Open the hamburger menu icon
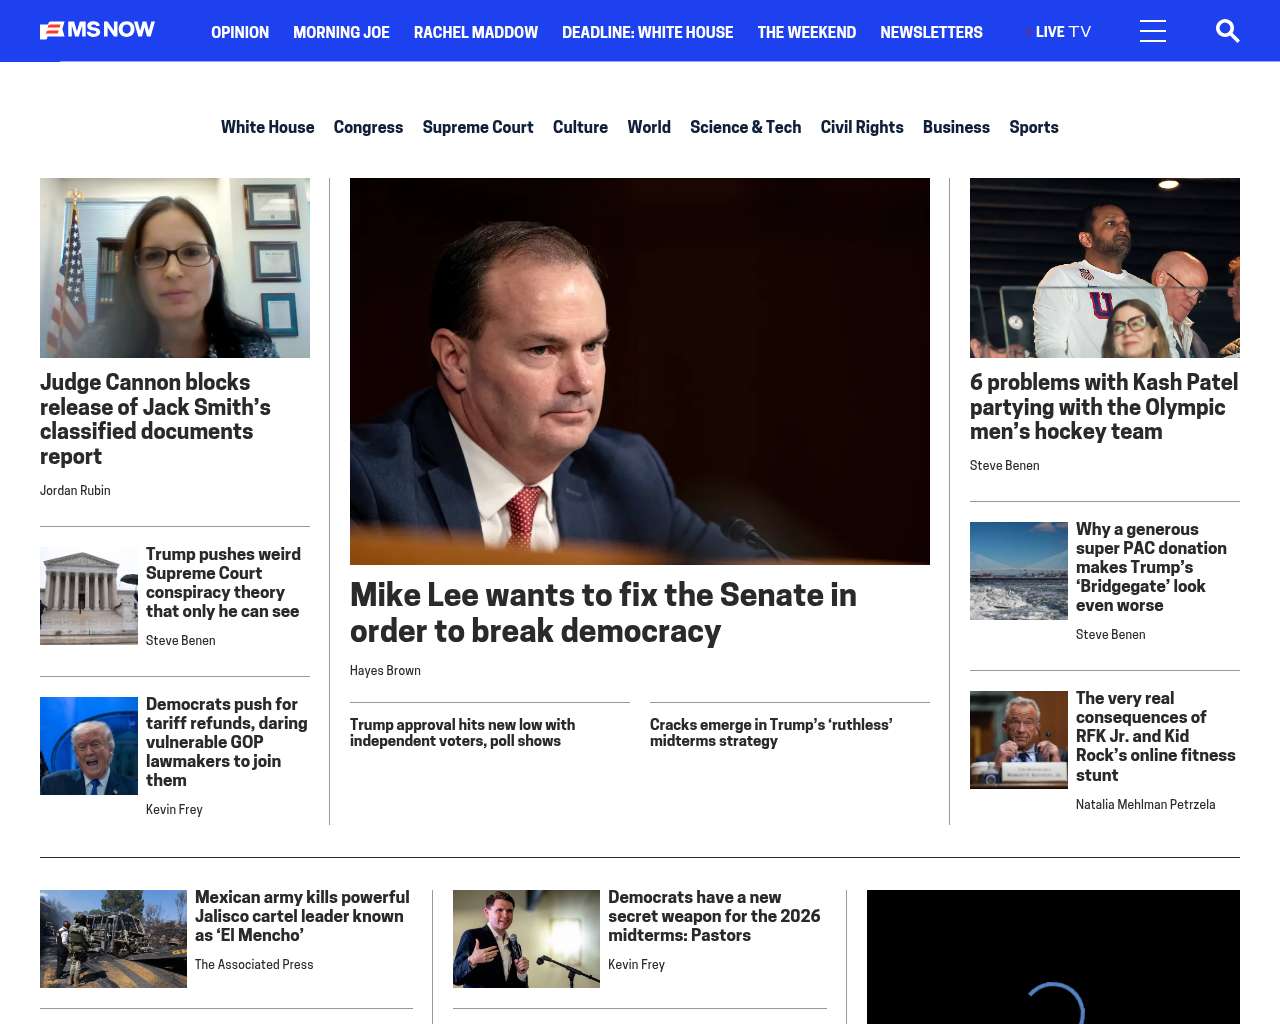Viewport: 1280px width, 1024px height. 1153,31
